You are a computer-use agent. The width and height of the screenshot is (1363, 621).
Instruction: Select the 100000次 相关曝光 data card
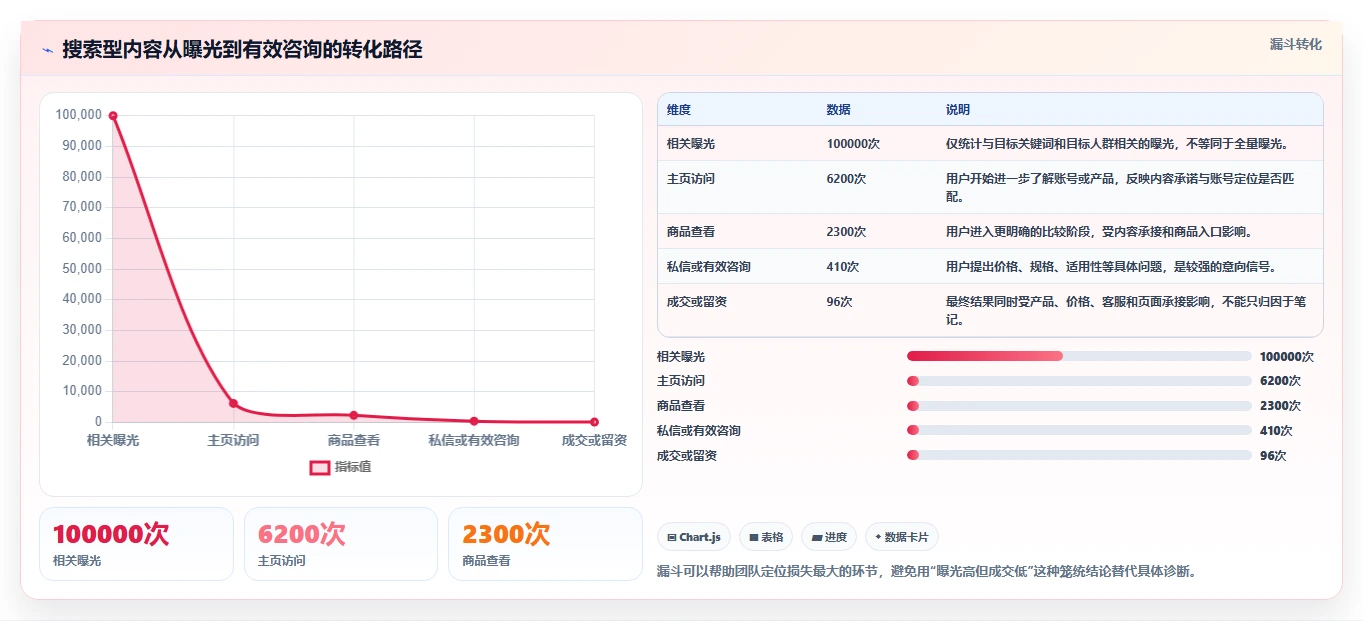(136, 544)
